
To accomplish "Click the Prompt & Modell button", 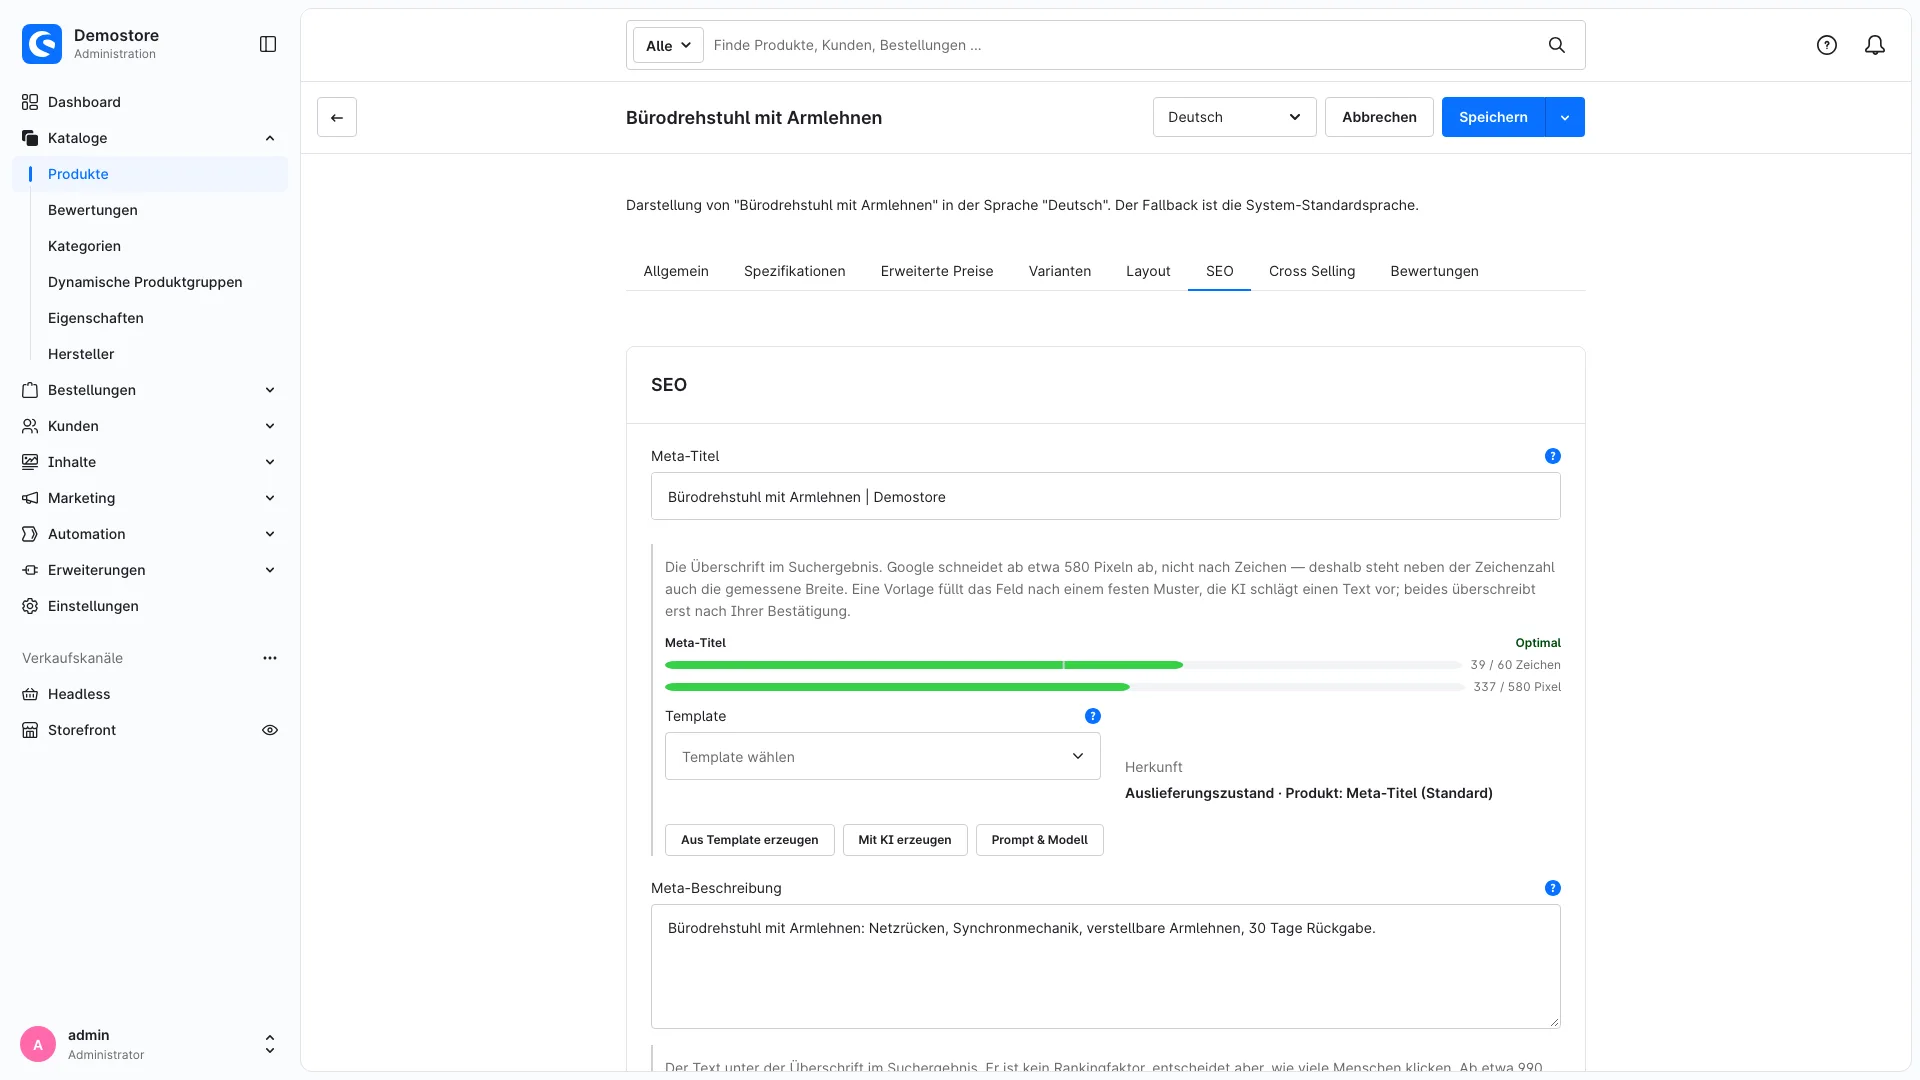I will click(1039, 840).
